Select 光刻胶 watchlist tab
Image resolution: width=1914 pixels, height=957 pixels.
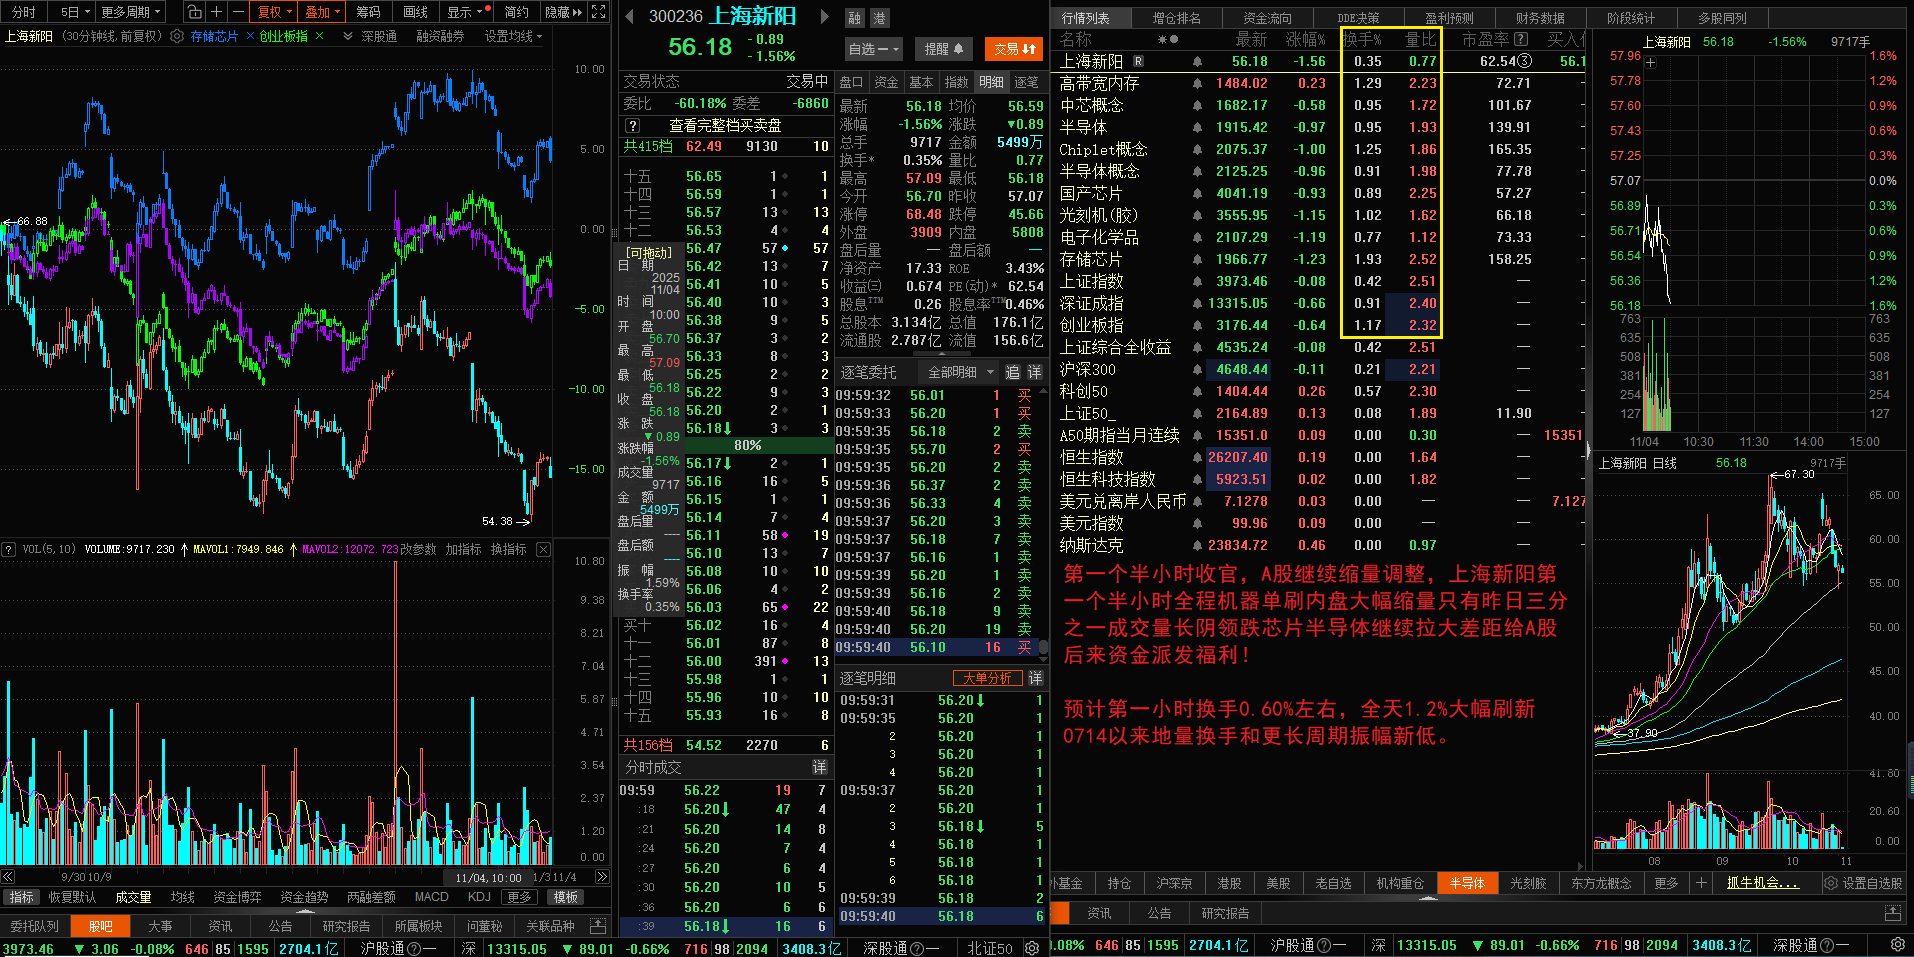point(1528,883)
